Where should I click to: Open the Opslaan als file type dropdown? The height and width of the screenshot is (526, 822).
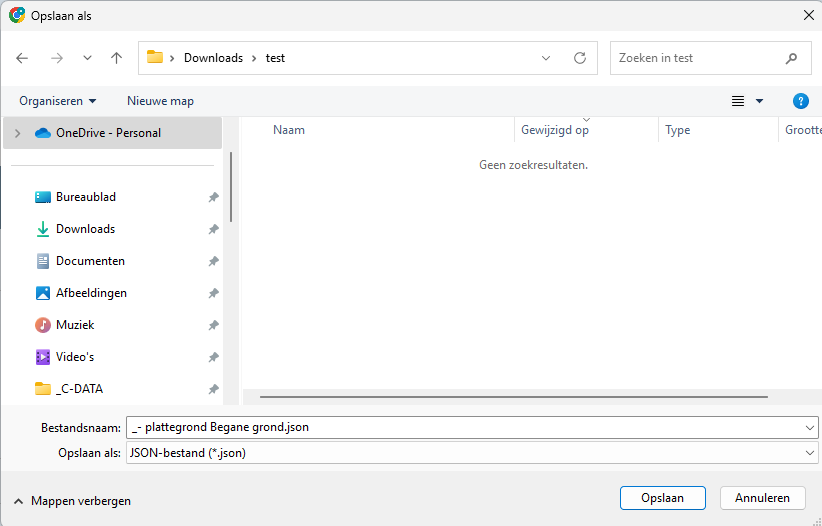[x=470, y=453]
